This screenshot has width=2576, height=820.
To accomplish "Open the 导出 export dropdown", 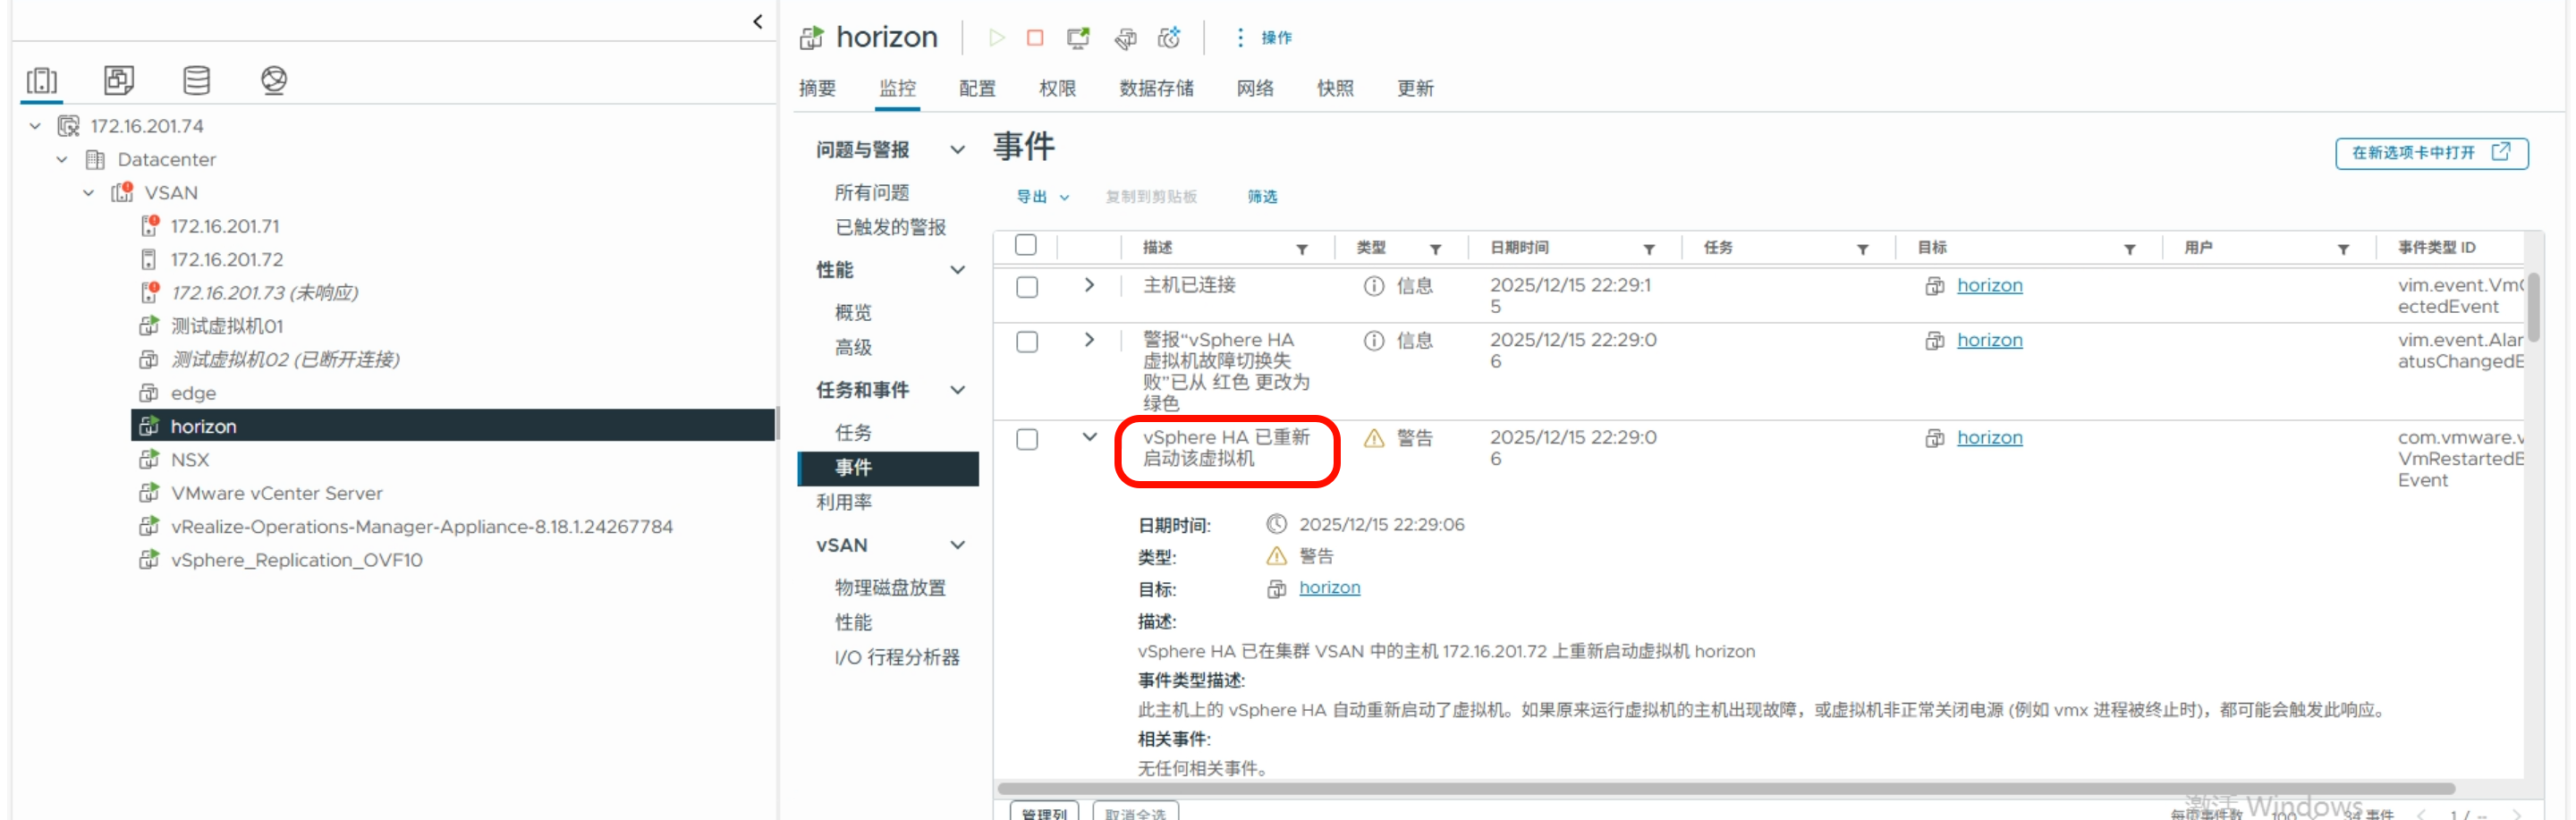I will (x=1042, y=197).
